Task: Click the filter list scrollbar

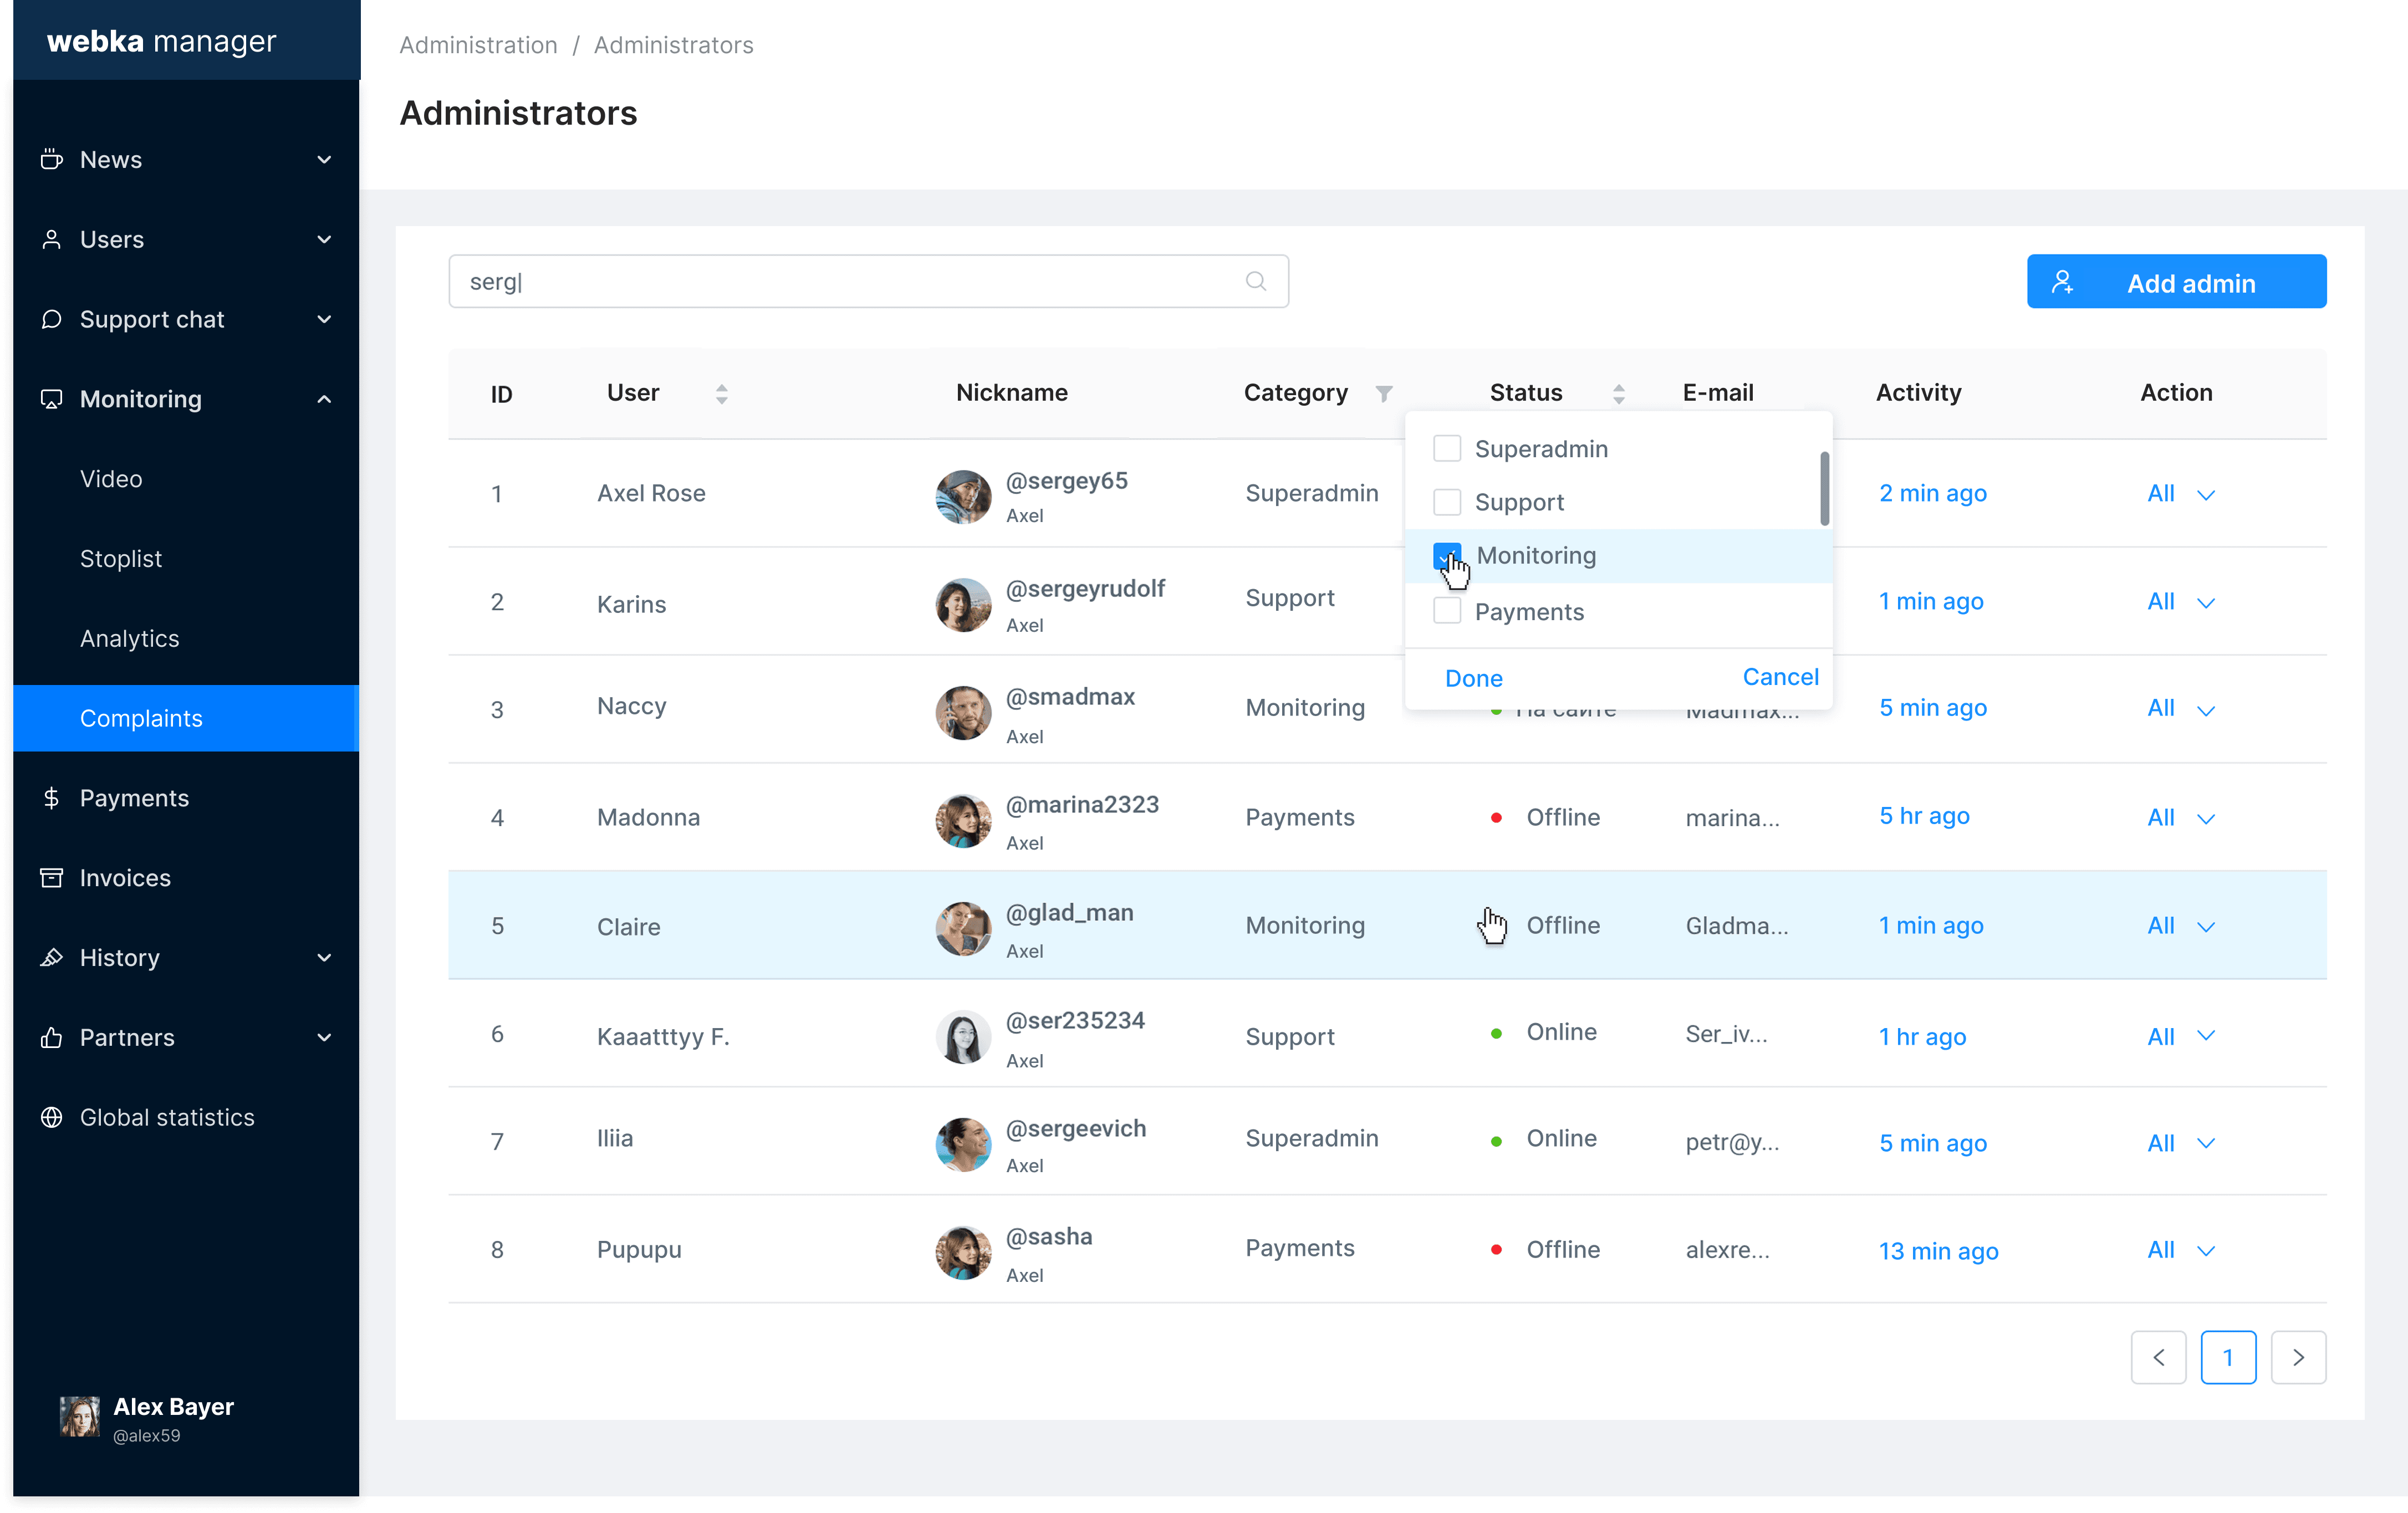Action: (1824, 488)
